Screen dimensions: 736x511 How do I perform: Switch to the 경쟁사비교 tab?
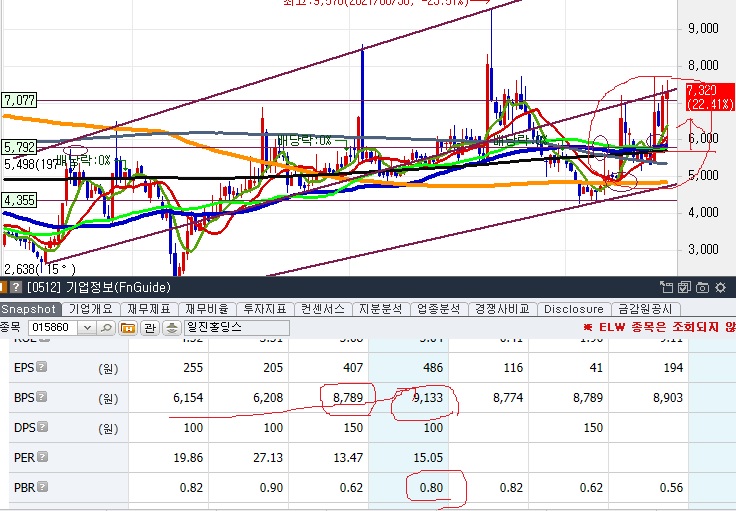[502, 309]
